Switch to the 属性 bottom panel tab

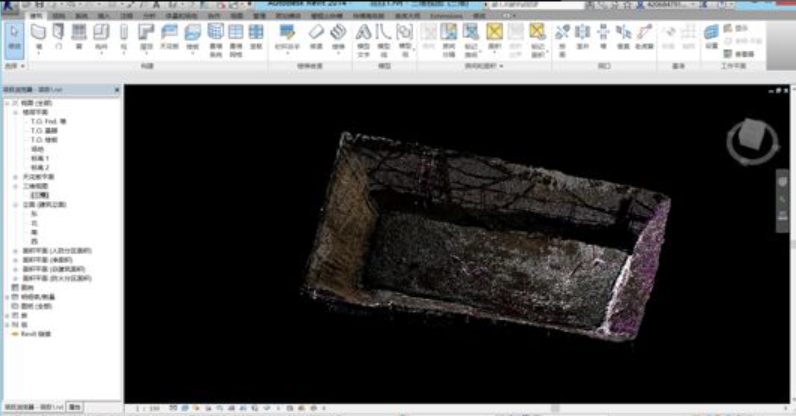tap(75, 407)
